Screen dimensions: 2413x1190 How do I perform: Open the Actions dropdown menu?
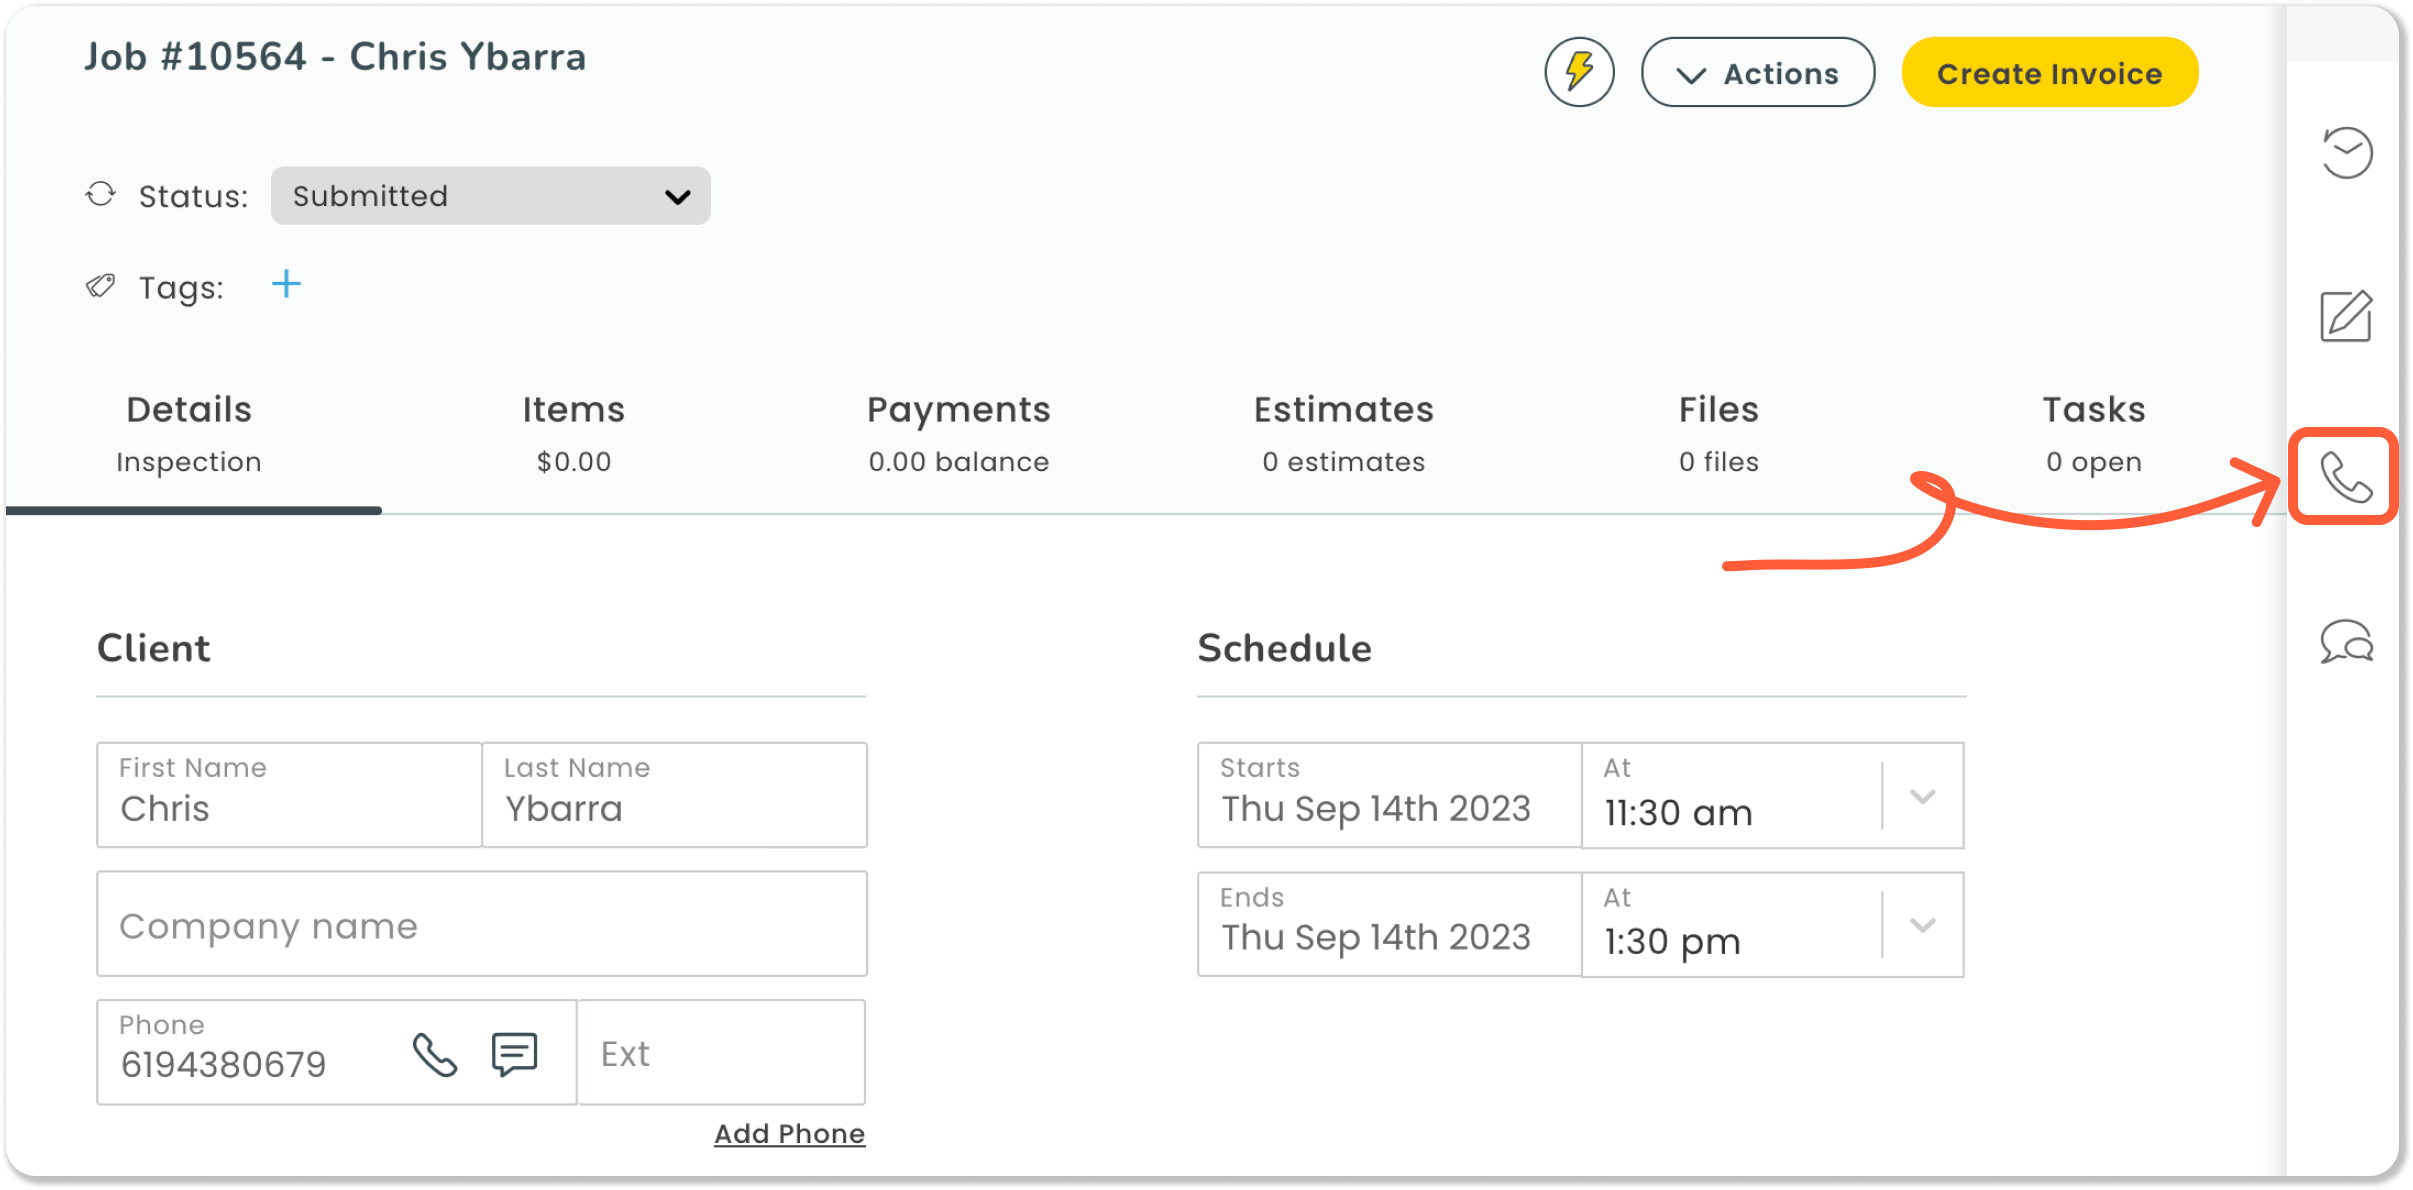pos(1758,73)
